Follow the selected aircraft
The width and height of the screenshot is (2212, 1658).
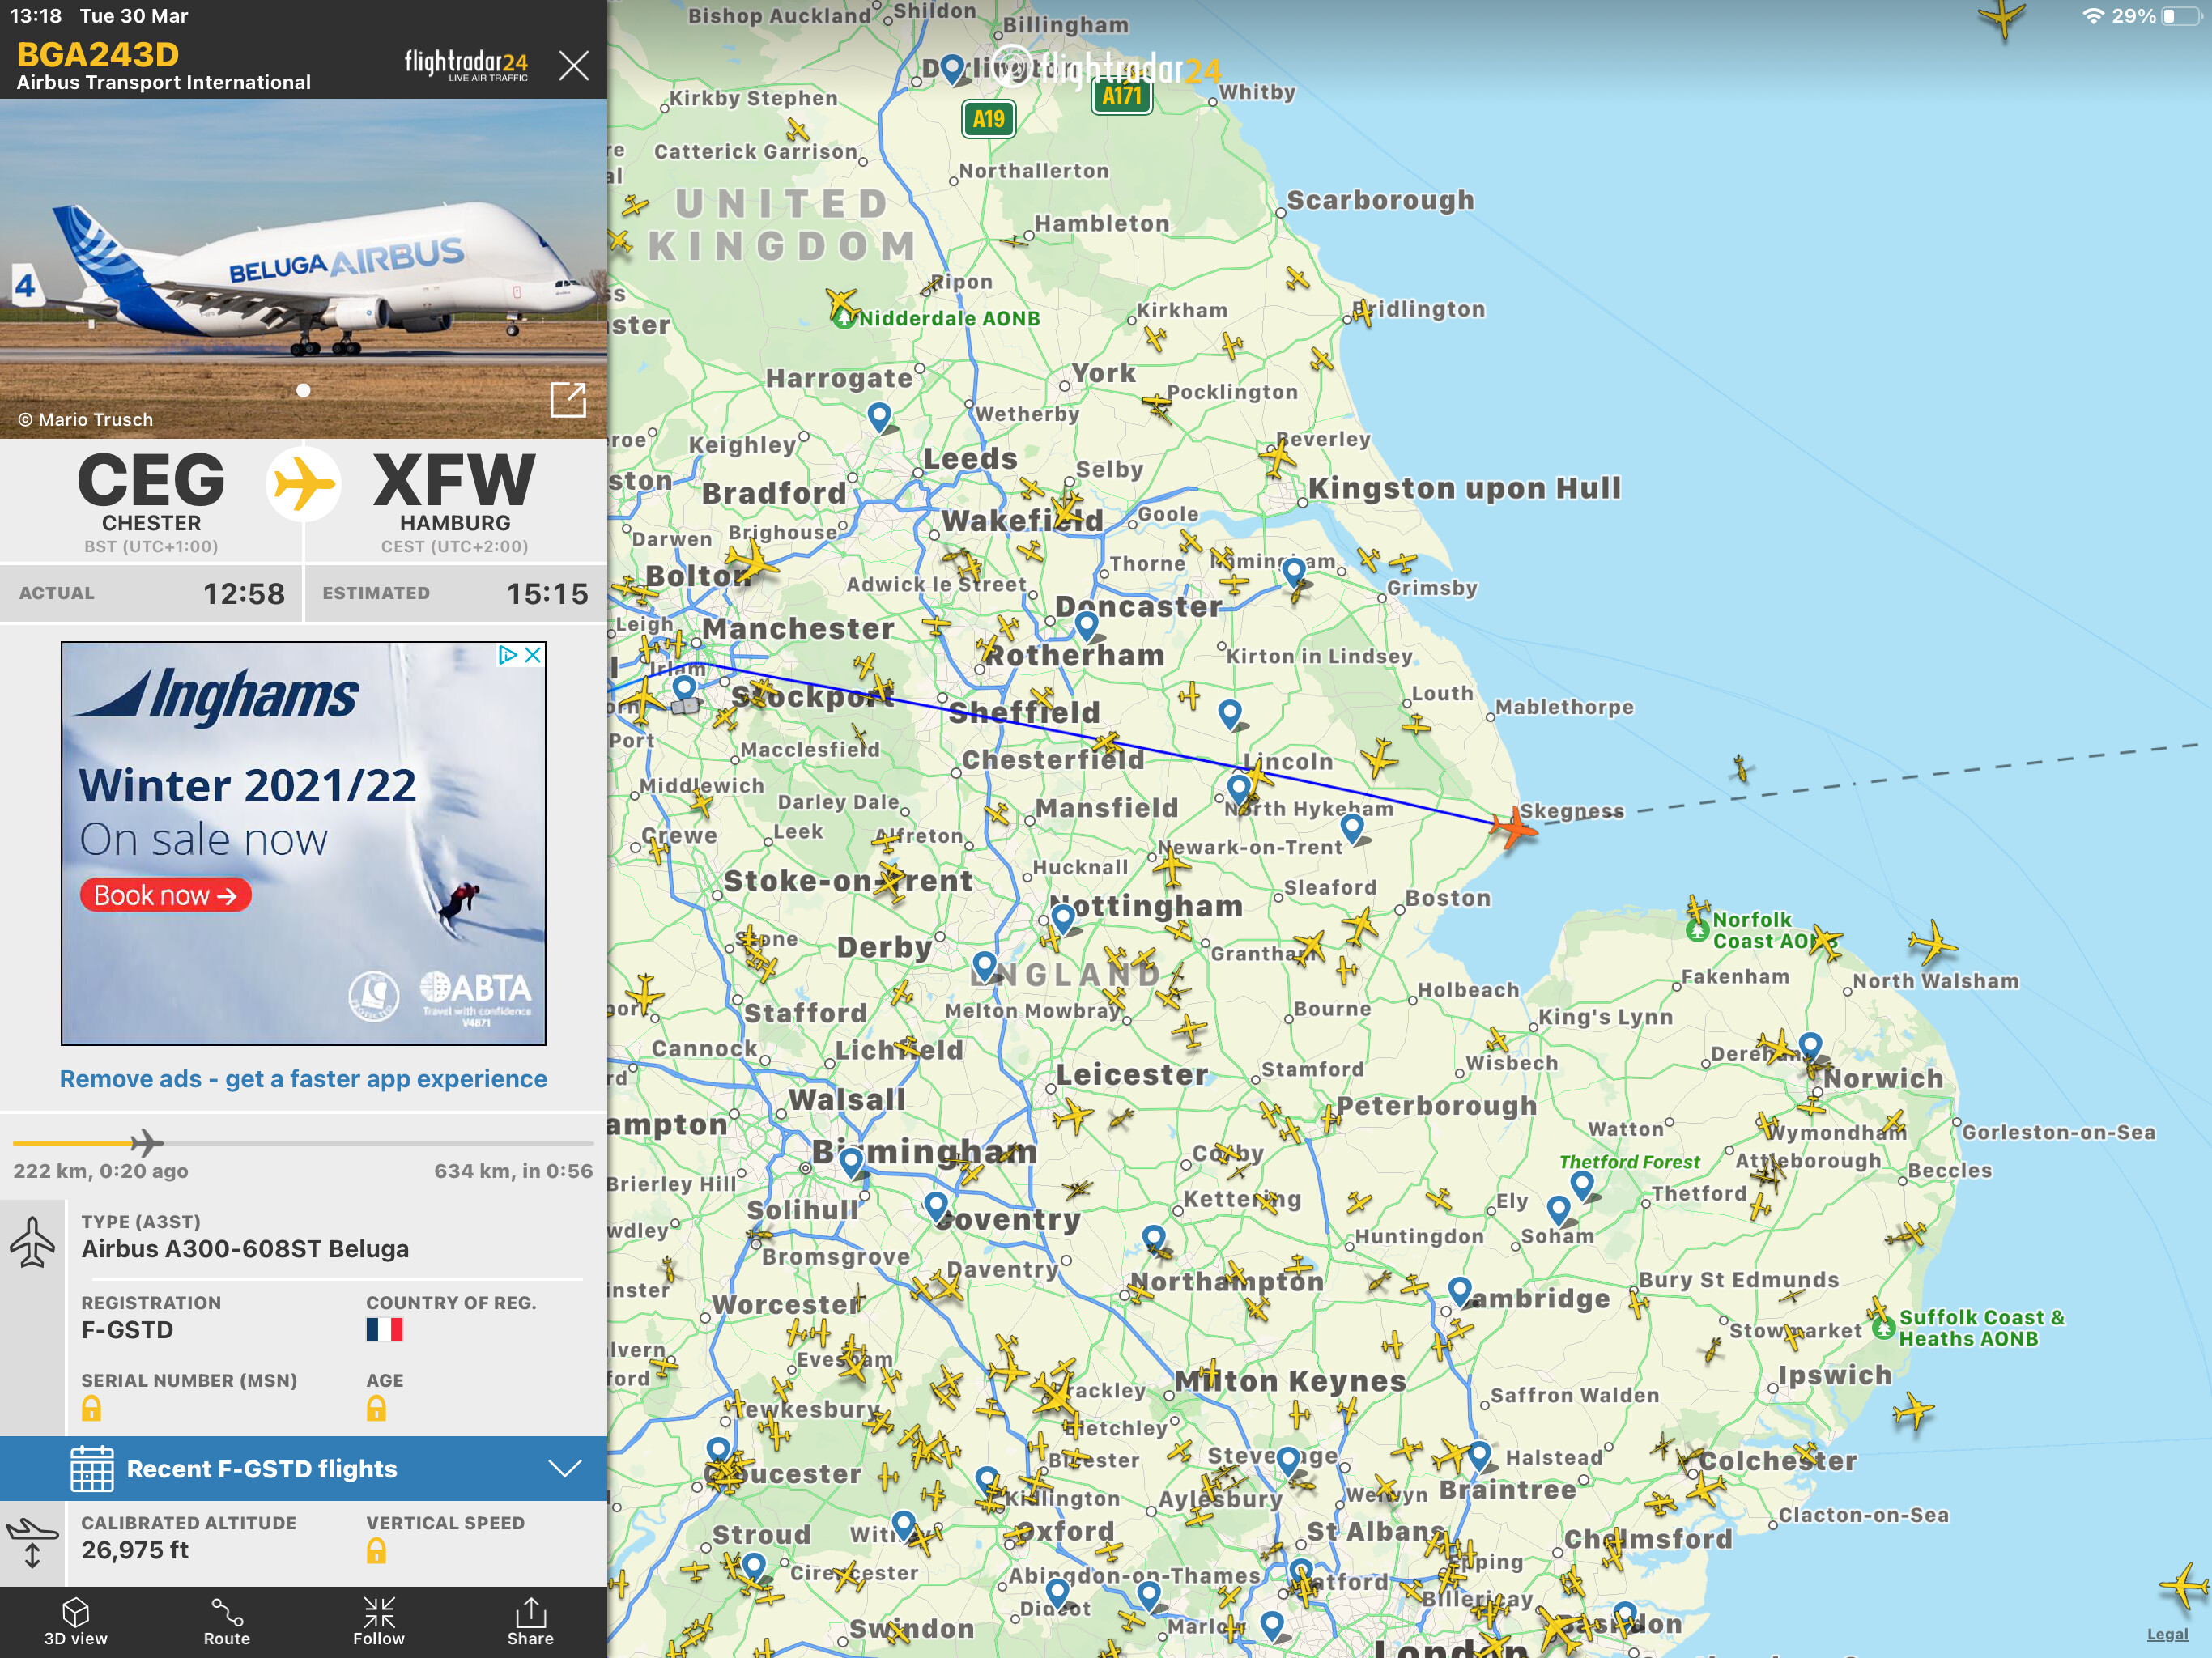click(378, 1619)
